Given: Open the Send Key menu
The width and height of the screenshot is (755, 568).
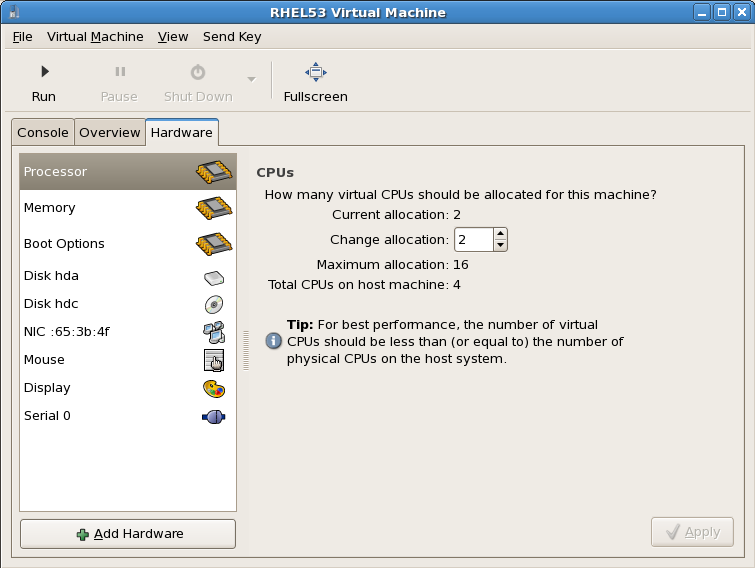Looking at the screenshot, I should (x=232, y=37).
